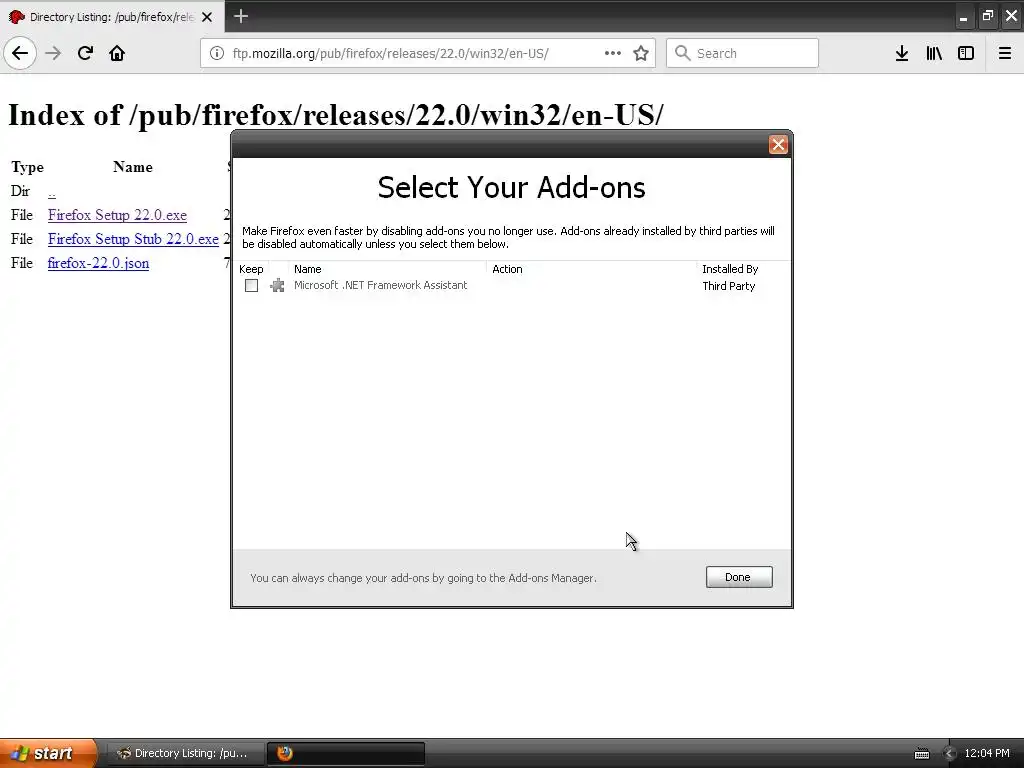The height and width of the screenshot is (768, 1024).
Task: Select Microsoft .NET Framework Assistant row text
Action: 380,285
